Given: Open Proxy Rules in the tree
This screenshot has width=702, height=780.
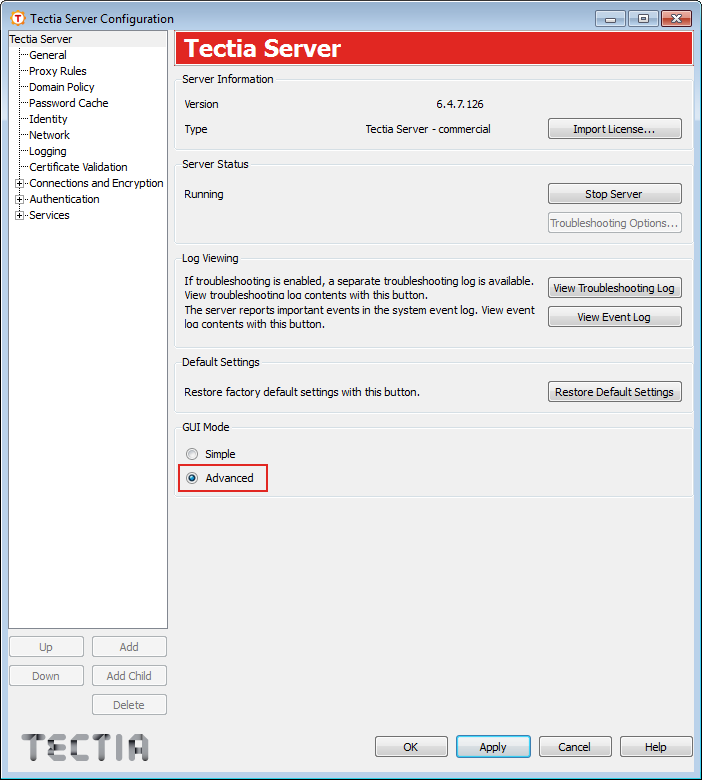Looking at the screenshot, I should [x=58, y=71].
